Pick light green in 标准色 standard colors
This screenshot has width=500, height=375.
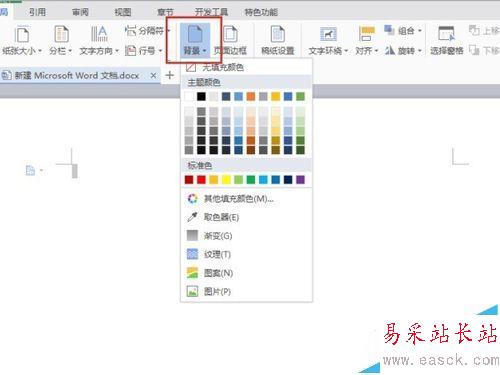click(x=238, y=180)
